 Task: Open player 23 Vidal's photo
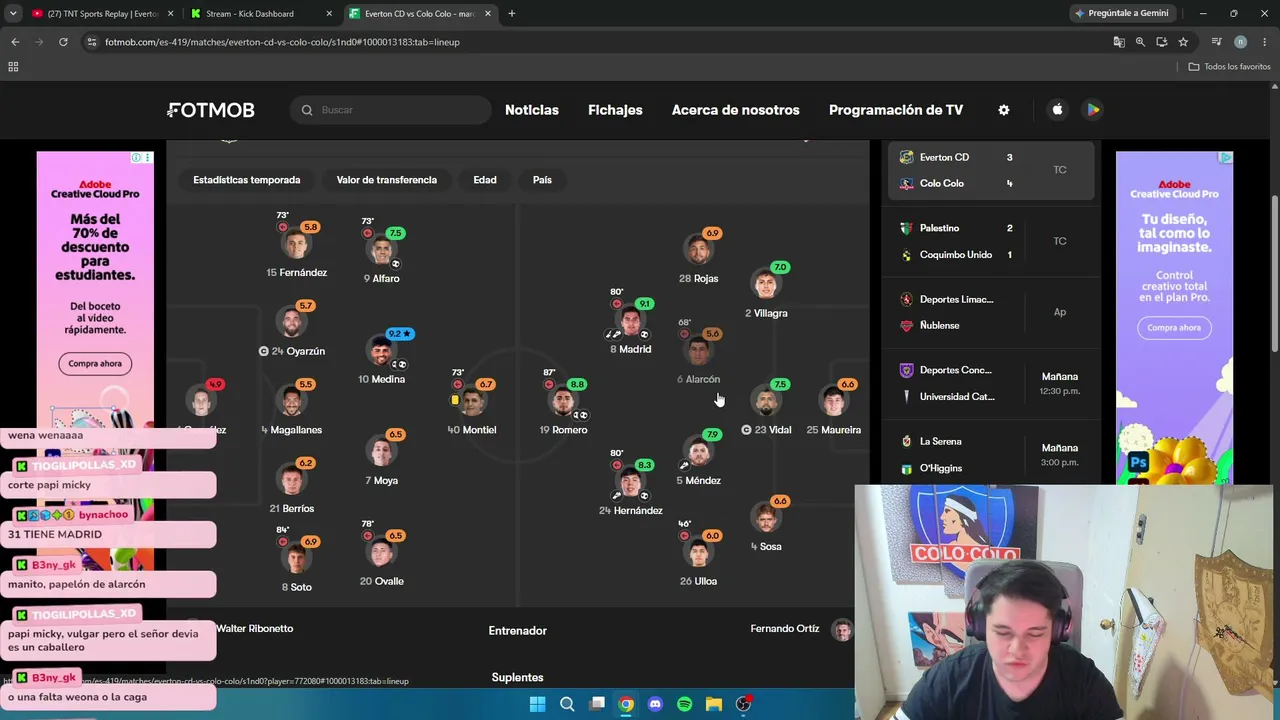click(766, 401)
